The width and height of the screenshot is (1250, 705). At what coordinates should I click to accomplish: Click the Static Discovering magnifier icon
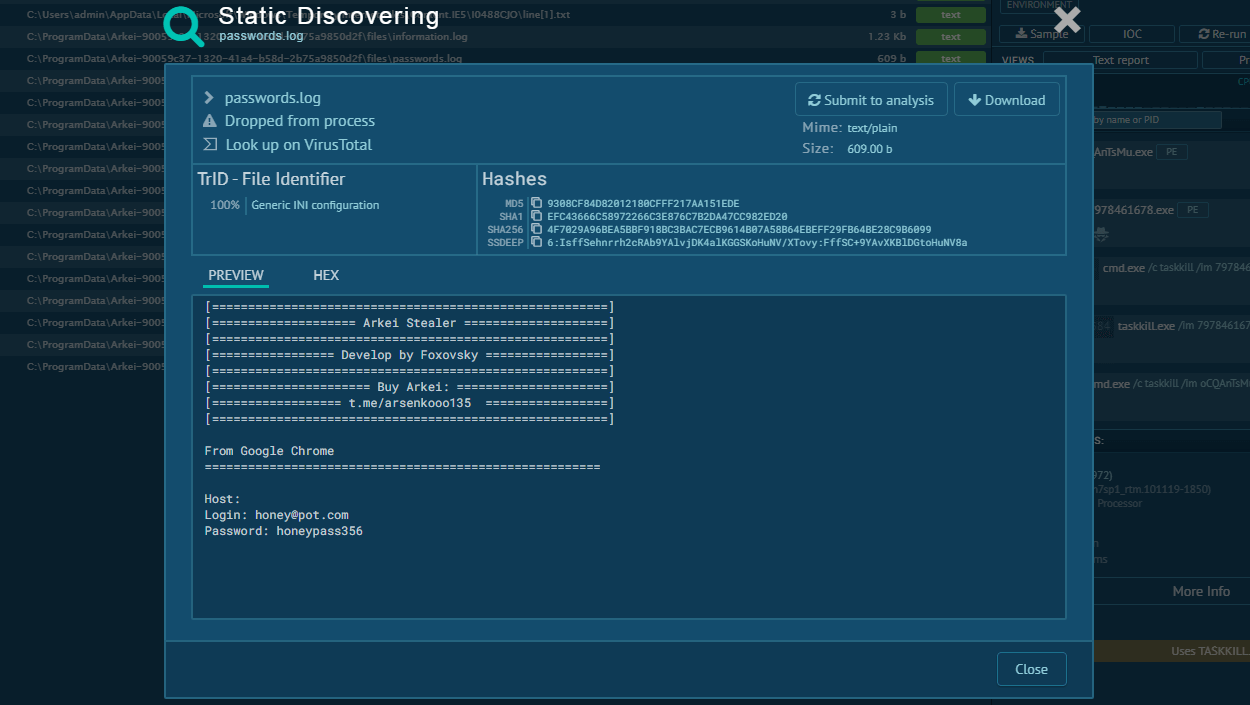184,26
